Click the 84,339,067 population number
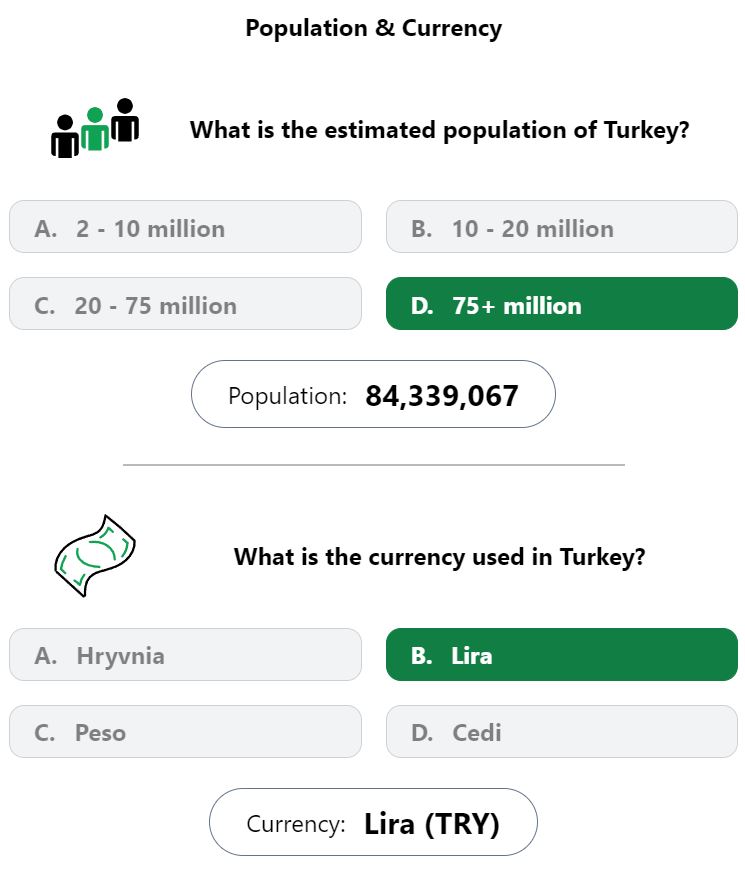The width and height of the screenshot is (745, 869). pyautogui.click(x=442, y=396)
